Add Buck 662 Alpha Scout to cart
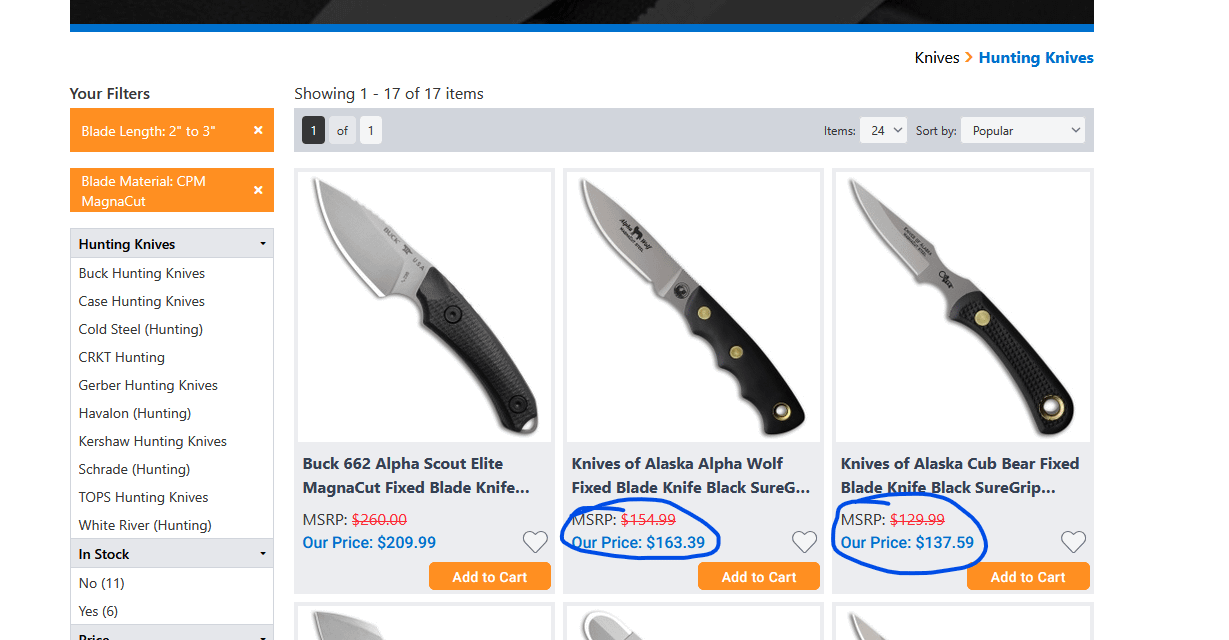1229x640 pixels. click(490, 577)
